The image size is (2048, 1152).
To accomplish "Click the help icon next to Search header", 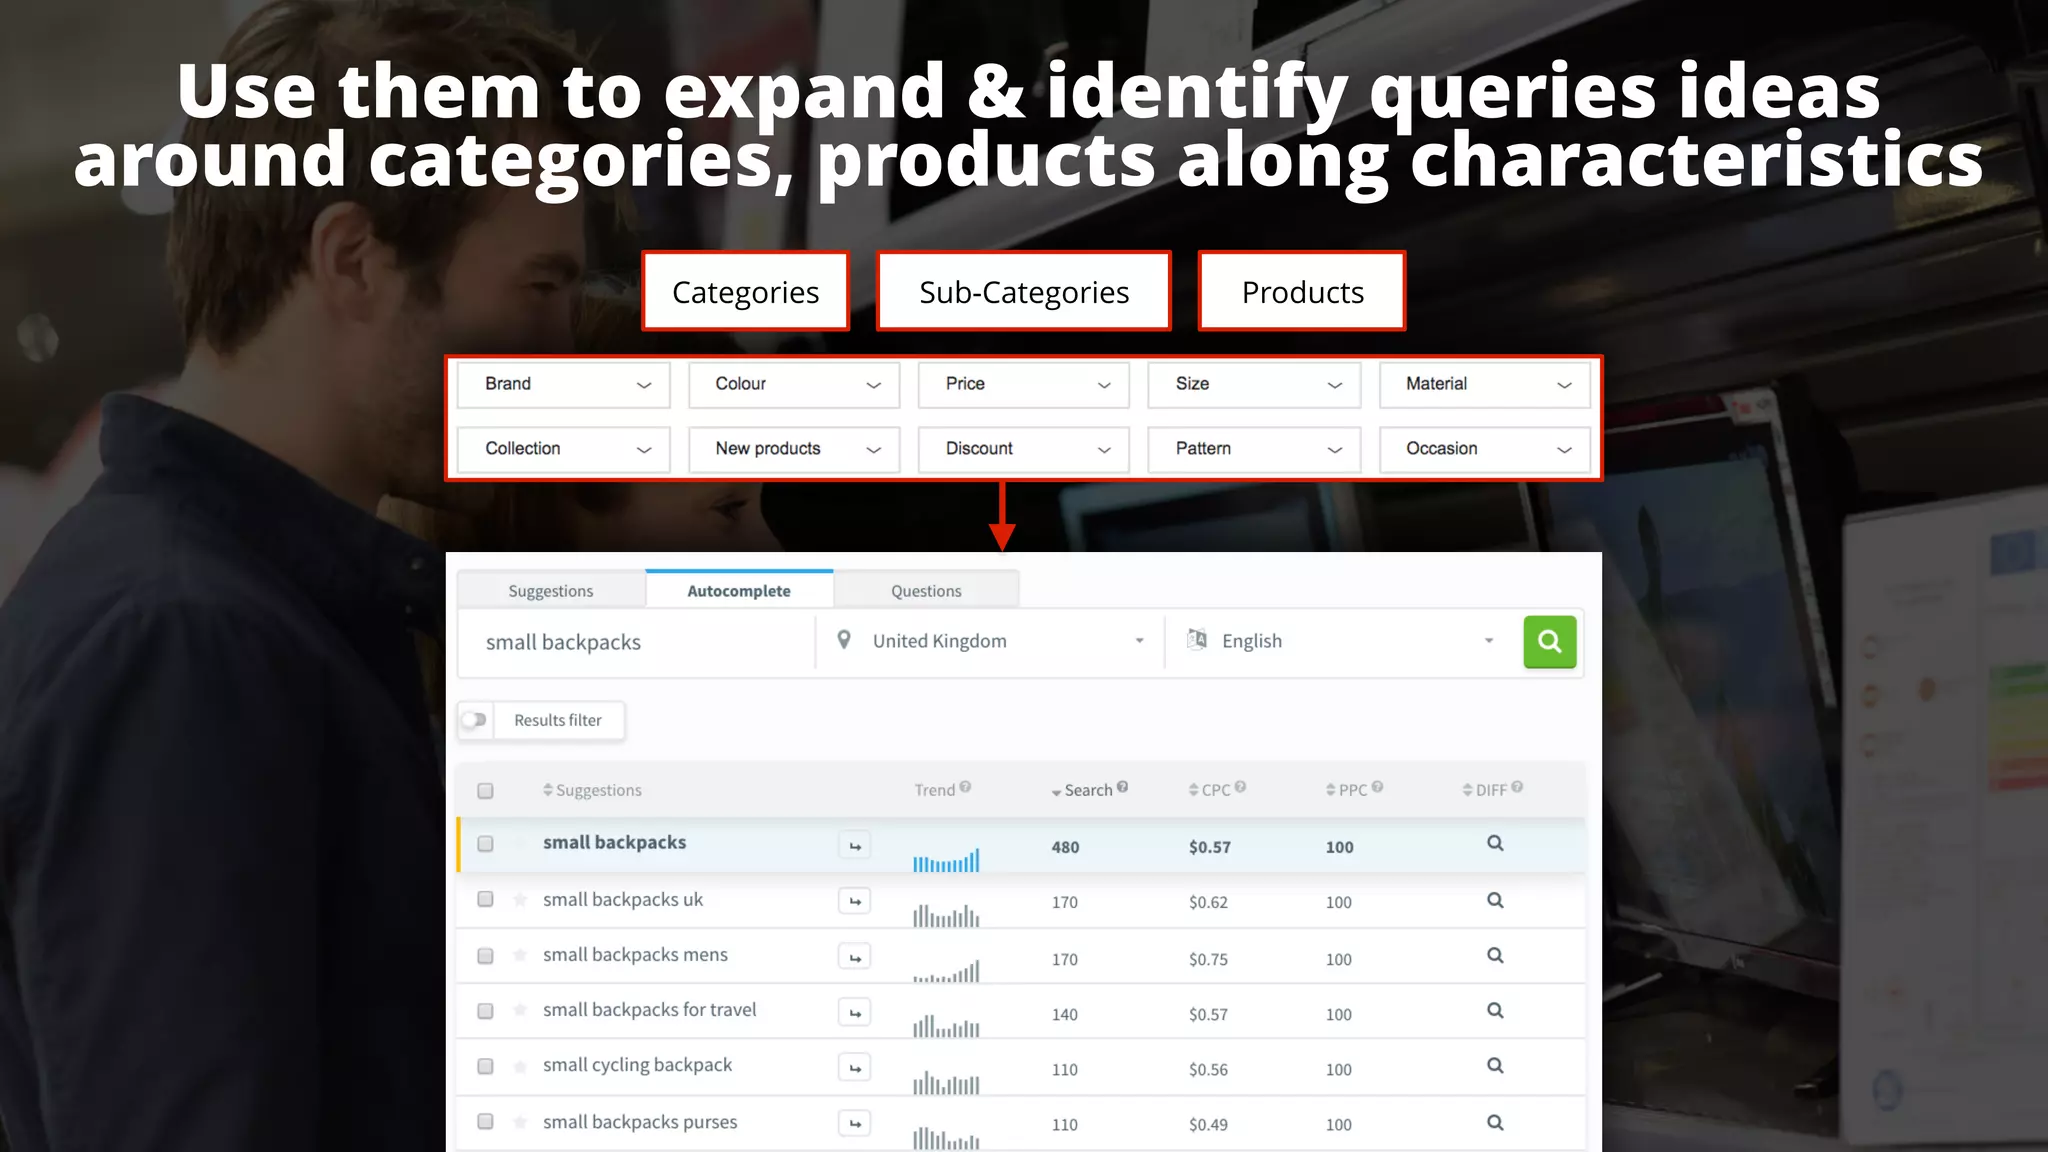I will point(1122,787).
